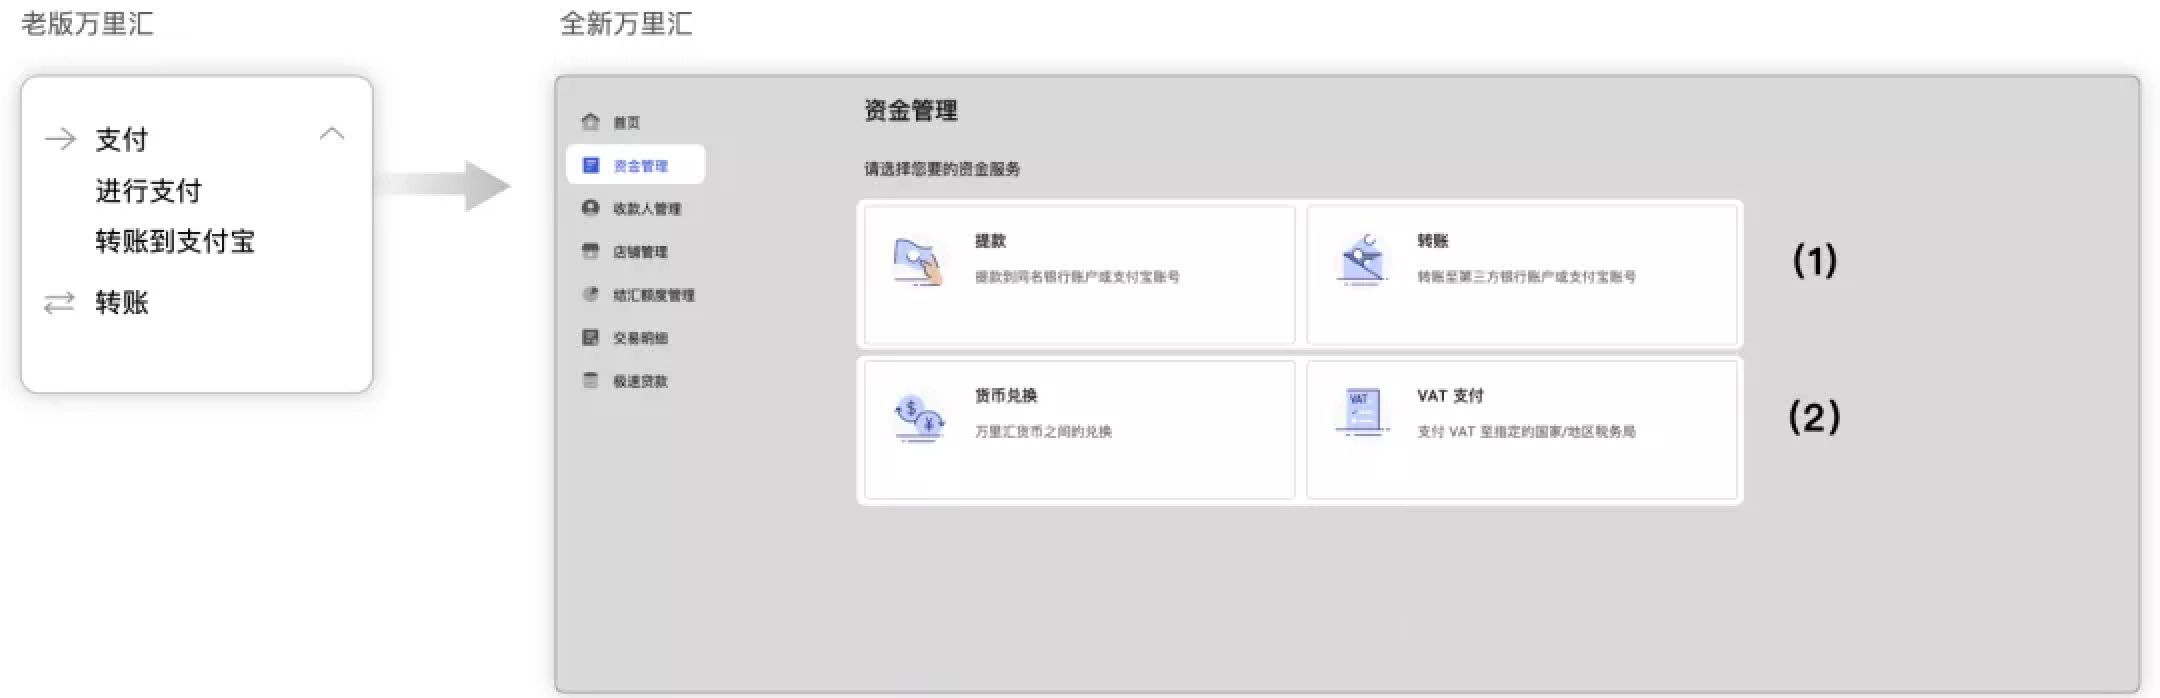Click the swap-arrows icon beside old-menu 转账

[60, 302]
